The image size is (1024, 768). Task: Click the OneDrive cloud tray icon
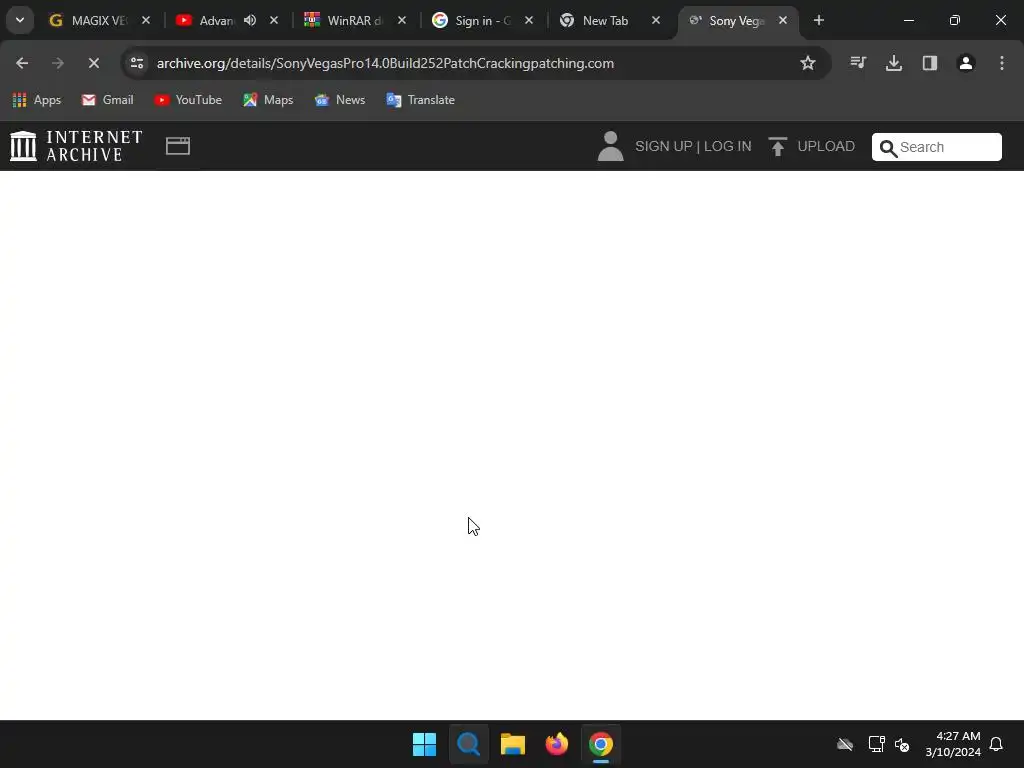(845, 744)
